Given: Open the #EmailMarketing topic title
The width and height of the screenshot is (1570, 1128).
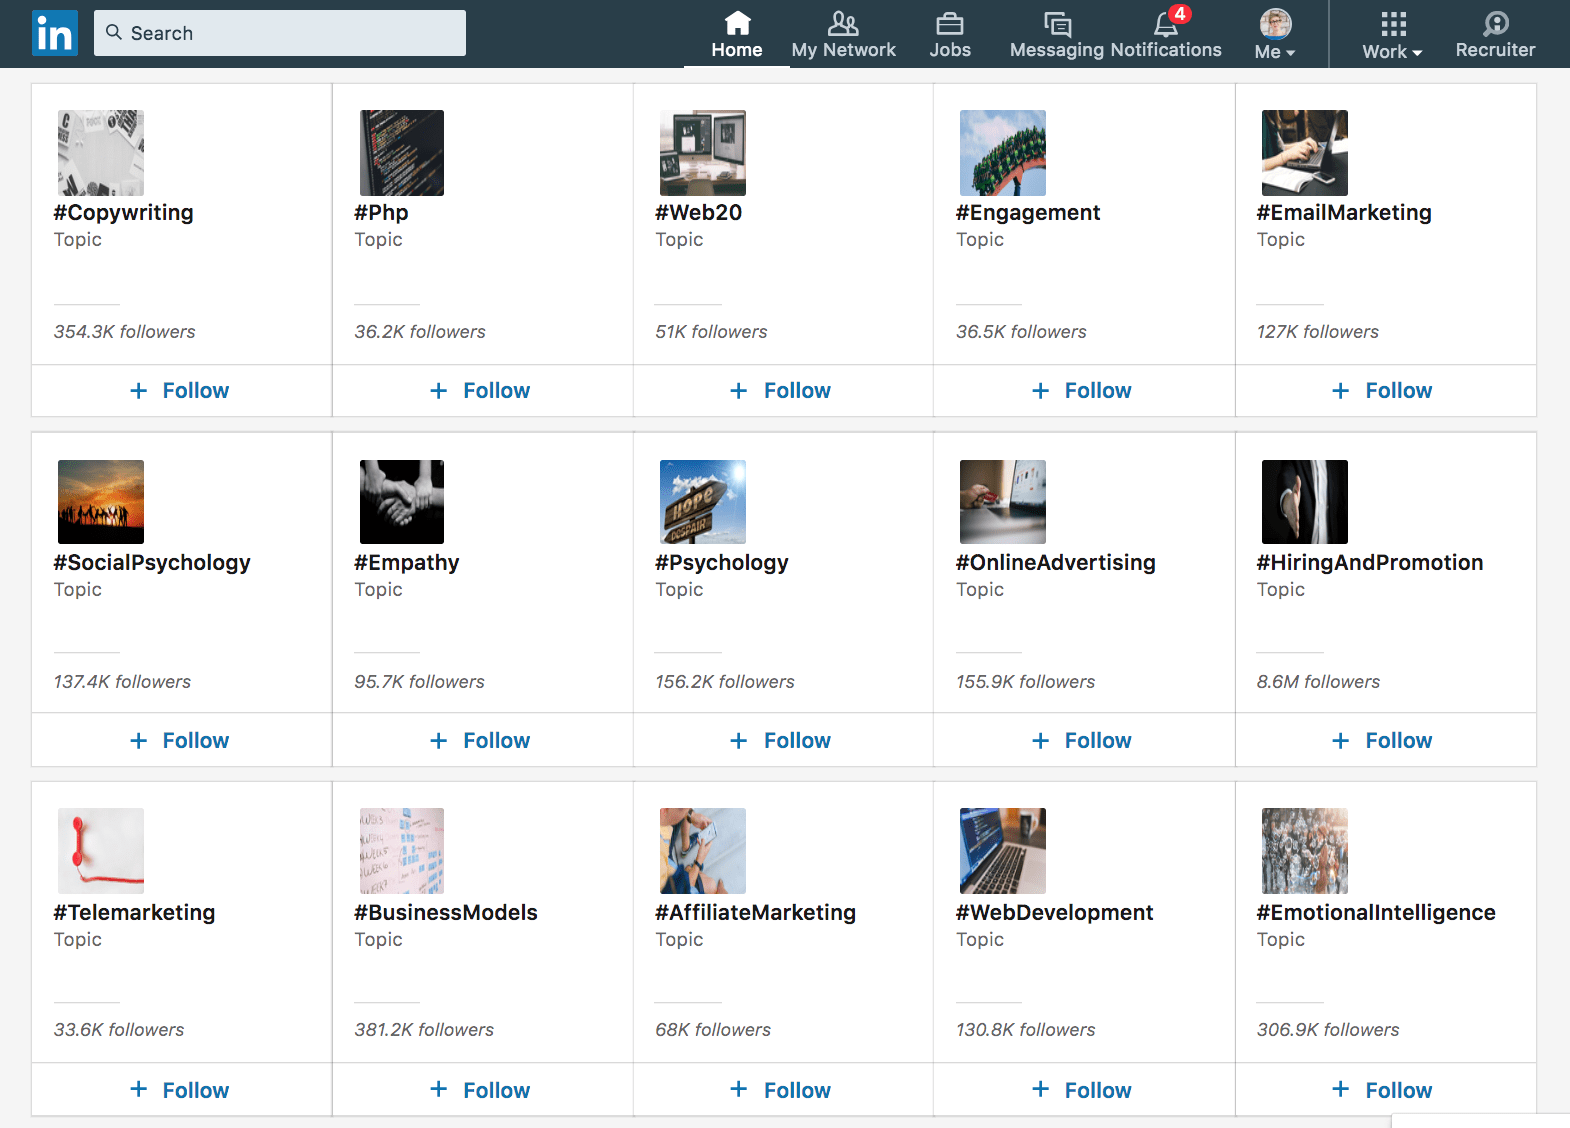Looking at the screenshot, I should pos(1343,213).
